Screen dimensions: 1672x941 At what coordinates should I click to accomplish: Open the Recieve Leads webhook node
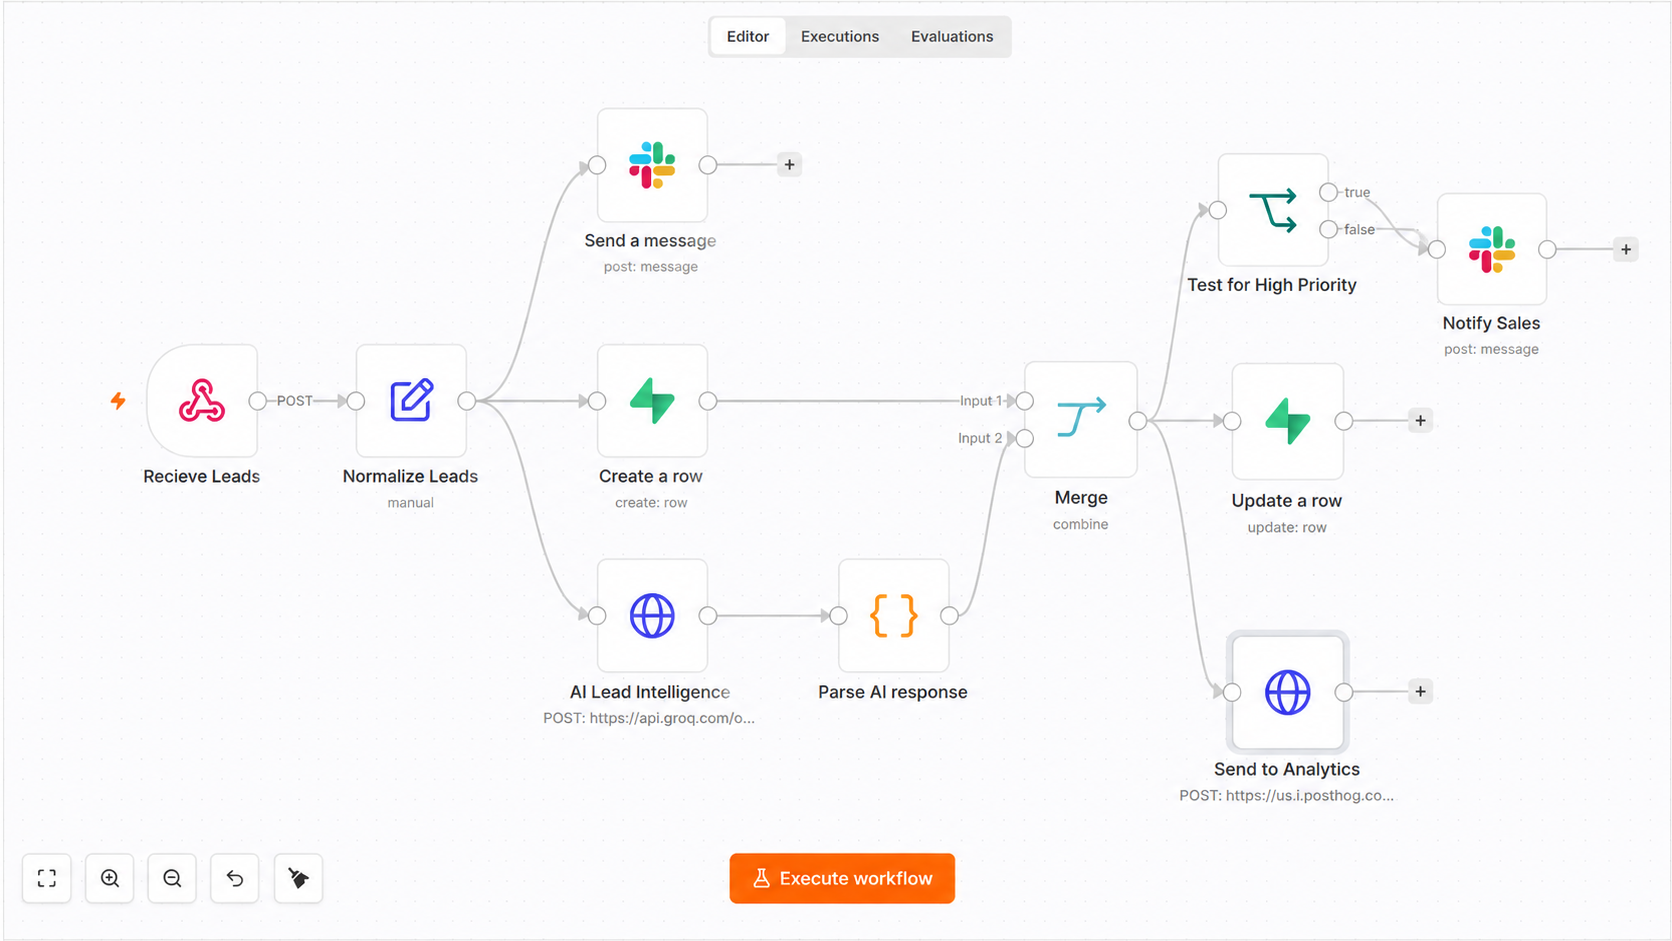pyautogui.click(x=202, y=401)
